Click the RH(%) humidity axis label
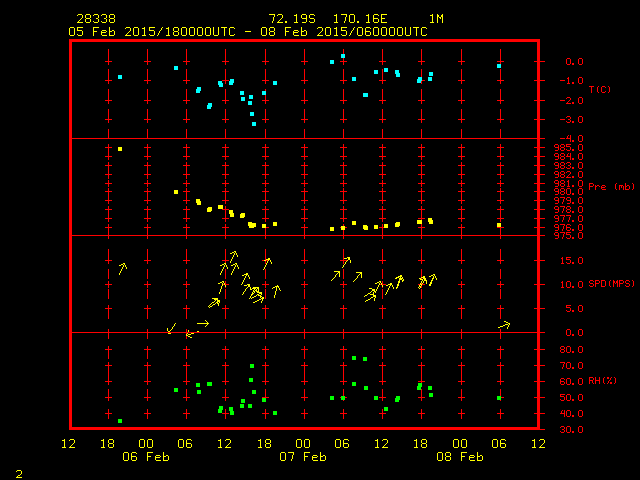This screenshot has height=480, width=640. tap(601, 381)
